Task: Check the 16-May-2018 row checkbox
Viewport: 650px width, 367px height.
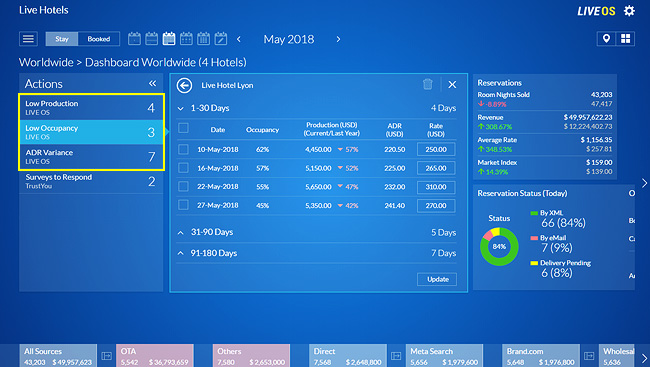Action: (183, 168)
